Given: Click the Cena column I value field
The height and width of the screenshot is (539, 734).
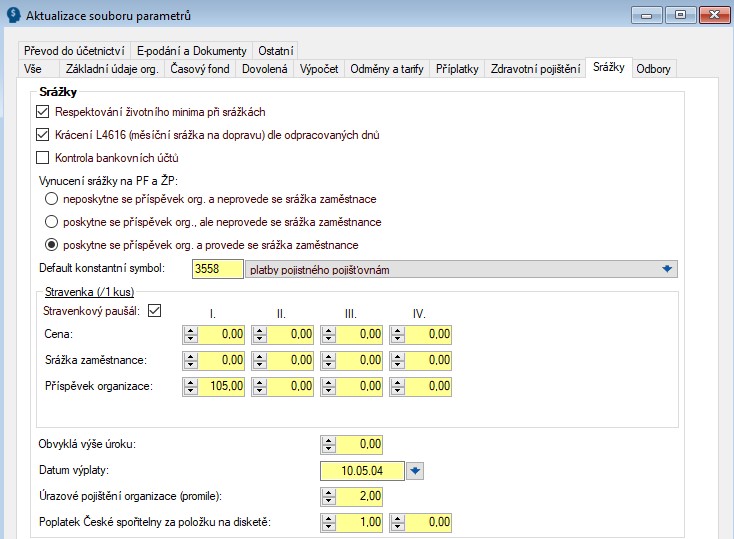Looking at the screenshot, I should click(x=221, y=334).
